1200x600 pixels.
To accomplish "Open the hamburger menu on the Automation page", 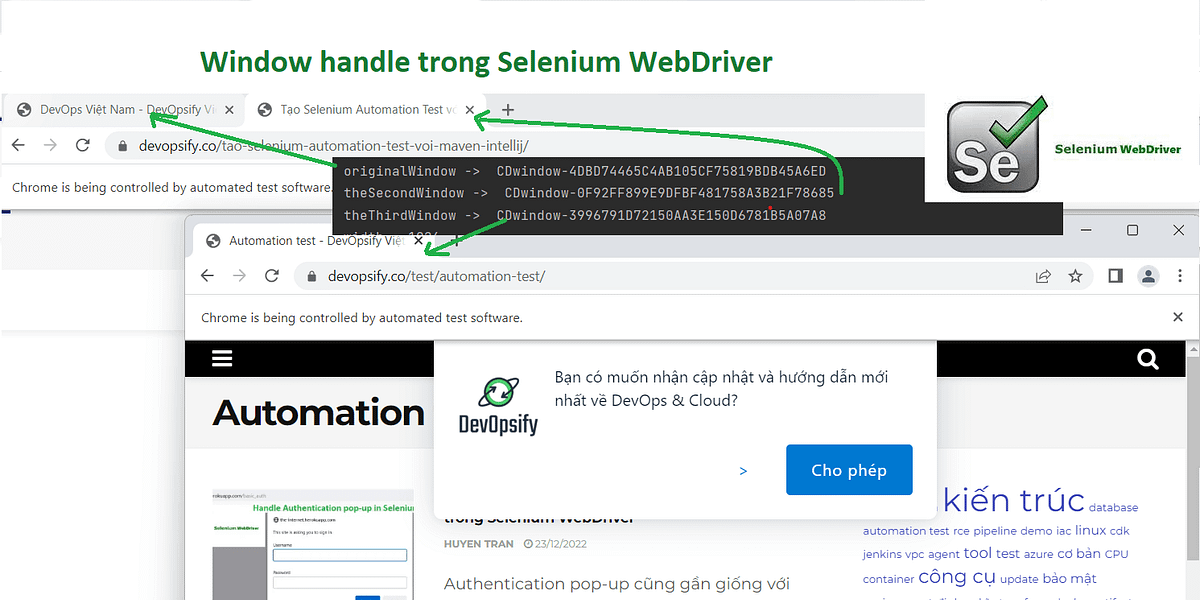I will pos(221,358).
